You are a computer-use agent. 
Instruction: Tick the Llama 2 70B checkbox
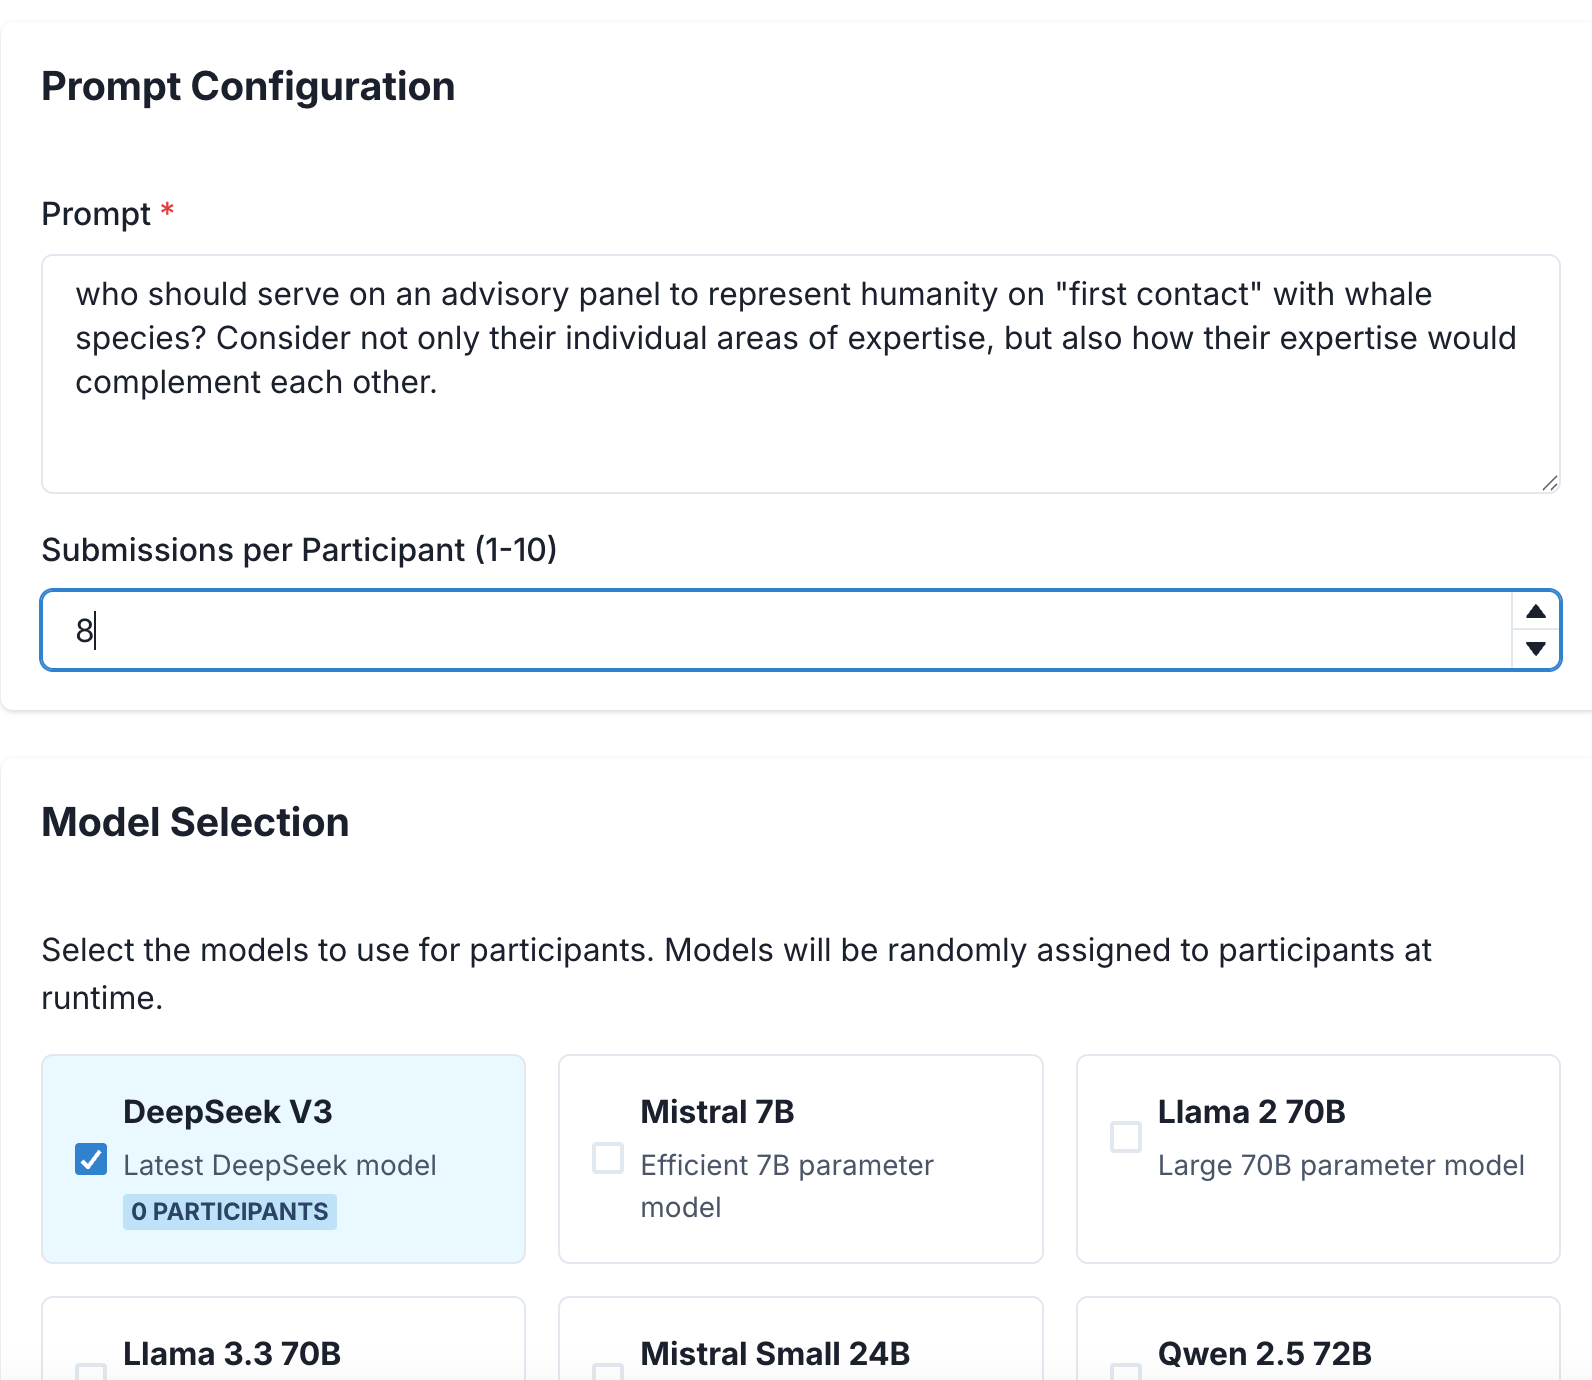pos(1126,1137)
